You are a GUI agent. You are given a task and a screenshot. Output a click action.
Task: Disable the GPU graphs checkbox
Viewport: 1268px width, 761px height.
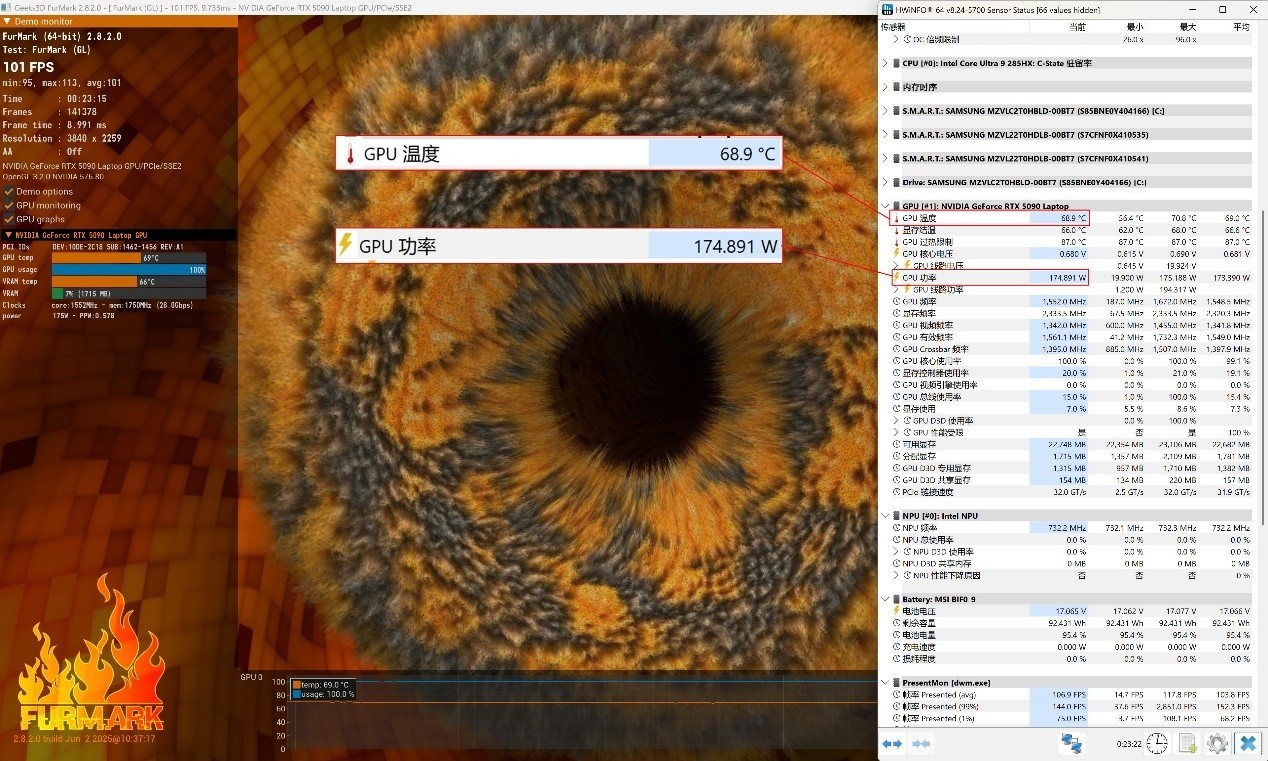pyautogui.click(x=9, y=219)
